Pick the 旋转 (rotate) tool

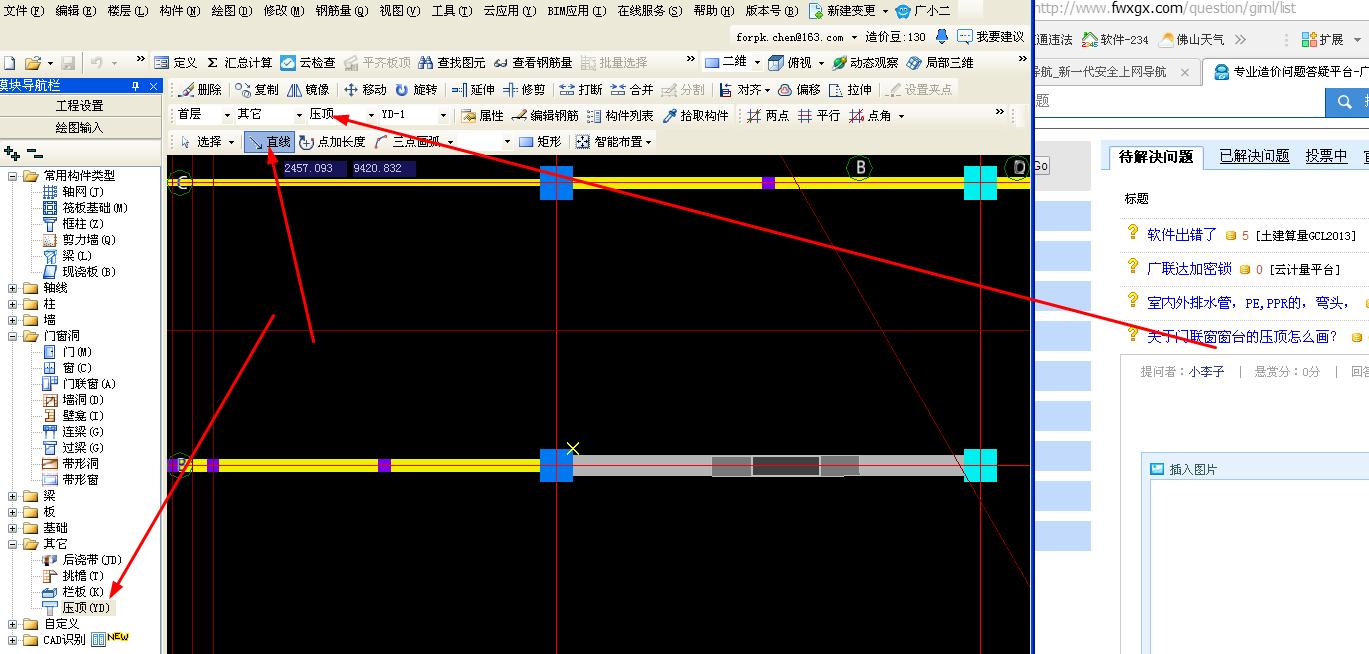coord(416,90)
